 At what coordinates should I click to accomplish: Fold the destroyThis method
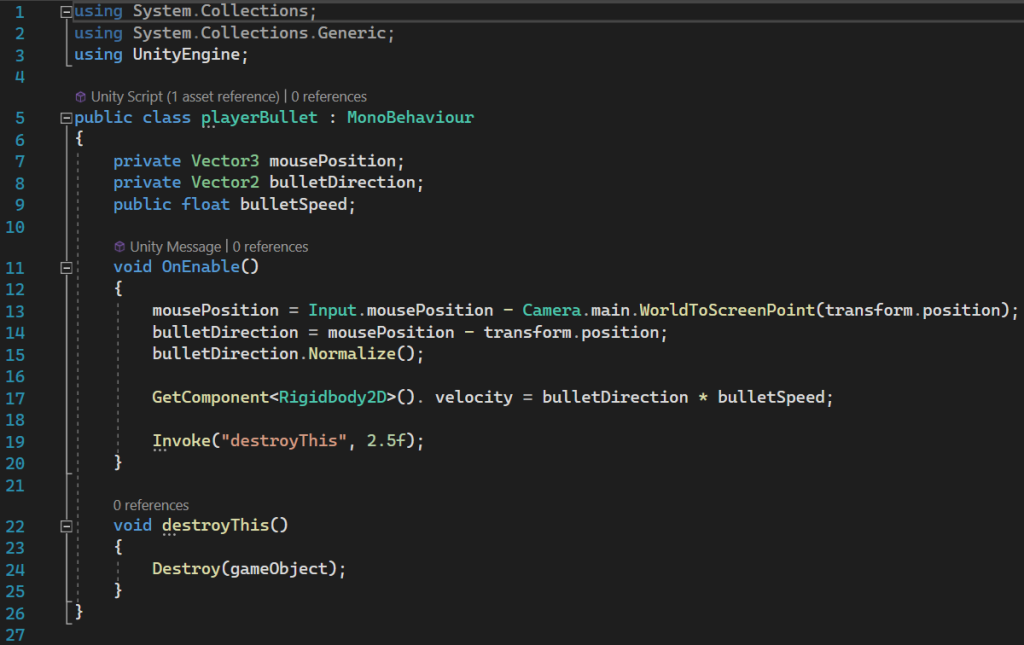click(x=66, y=526)
